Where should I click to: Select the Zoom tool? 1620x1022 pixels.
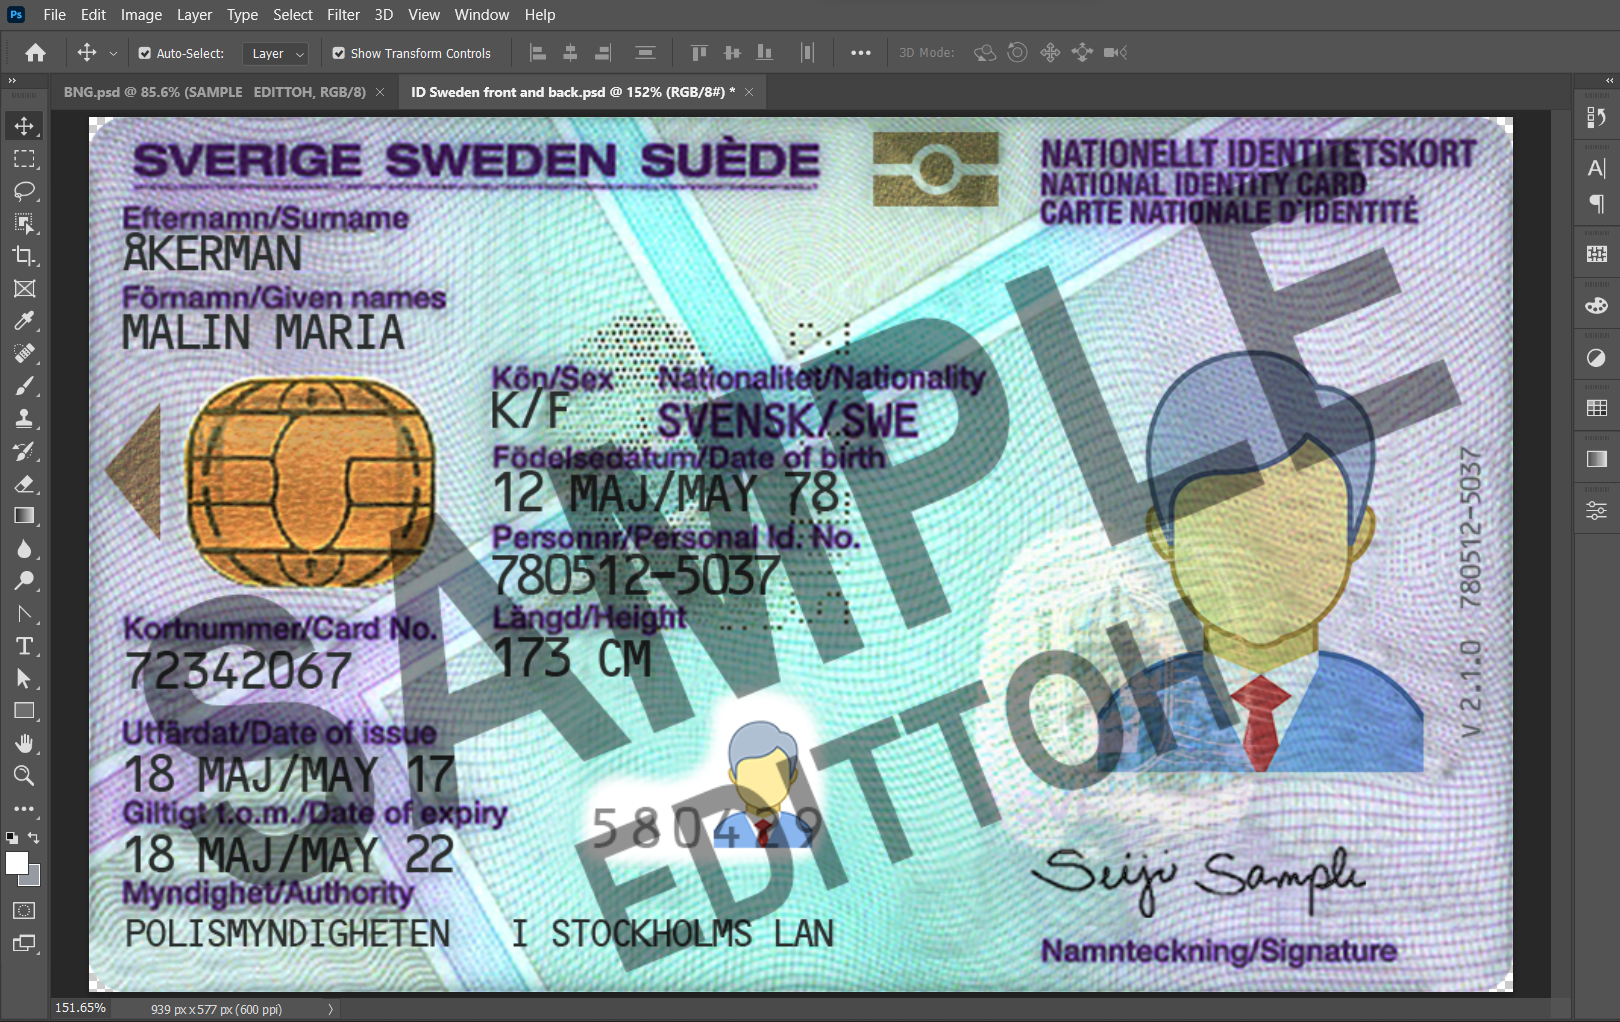point(24,775)
